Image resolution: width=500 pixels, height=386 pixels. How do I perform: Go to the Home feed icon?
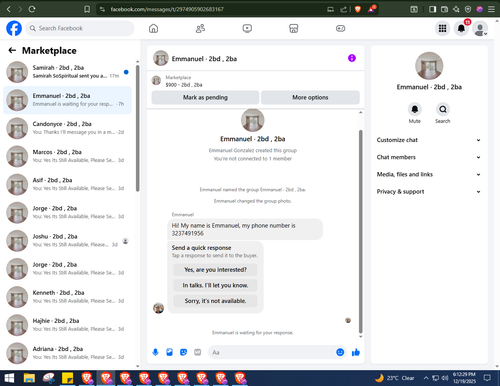(153, 29)
